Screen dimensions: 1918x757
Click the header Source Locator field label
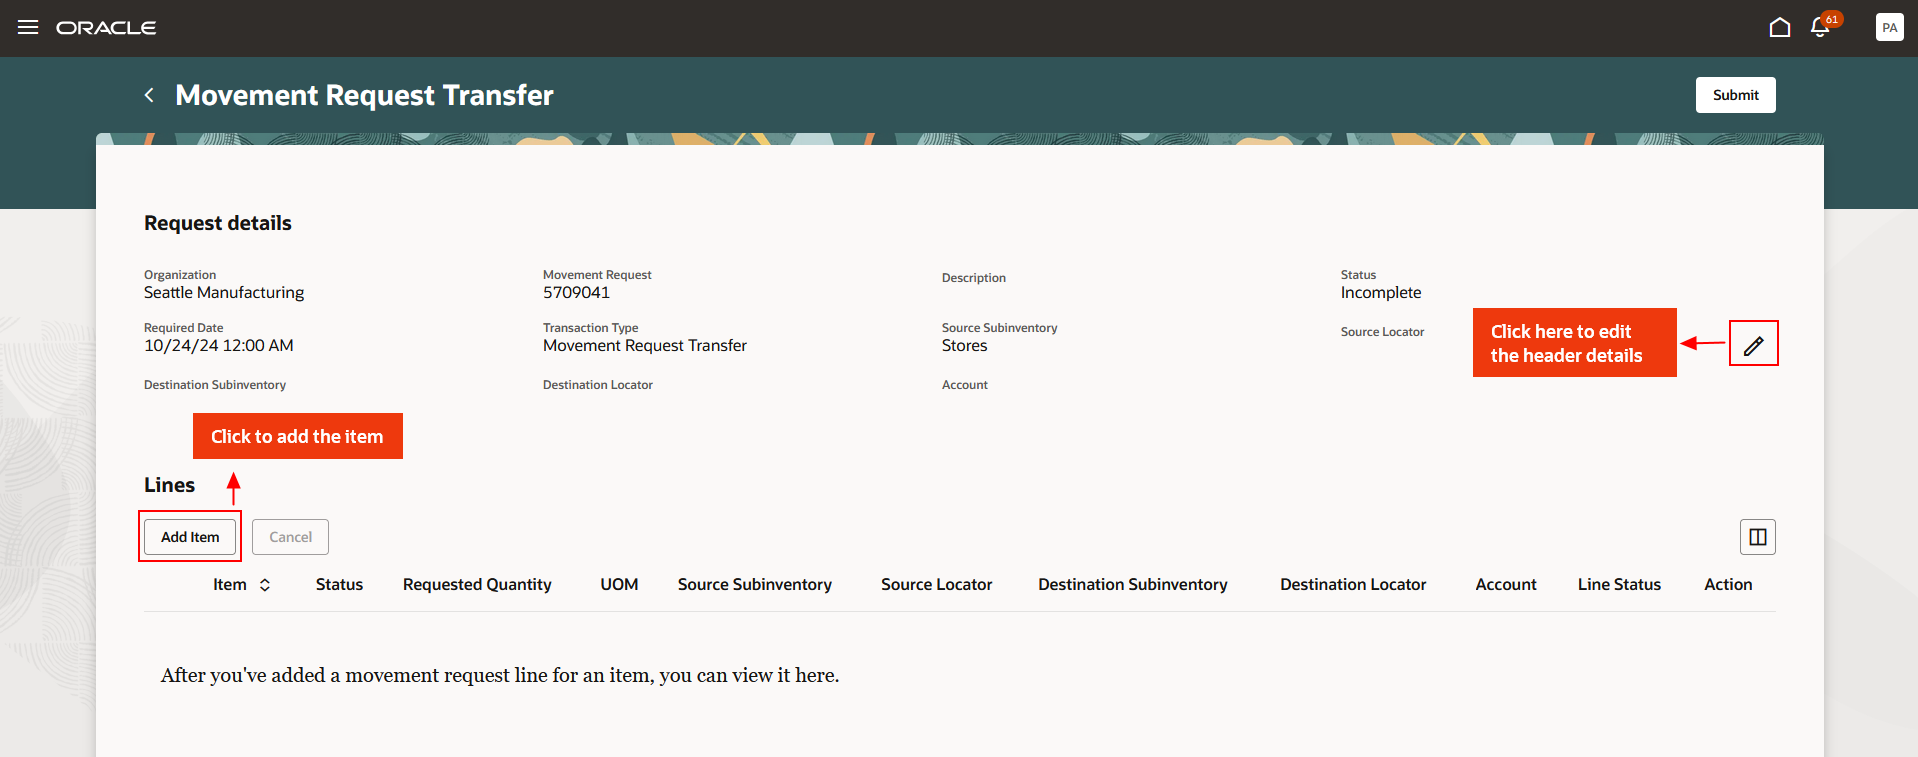tap(1382, 332)
